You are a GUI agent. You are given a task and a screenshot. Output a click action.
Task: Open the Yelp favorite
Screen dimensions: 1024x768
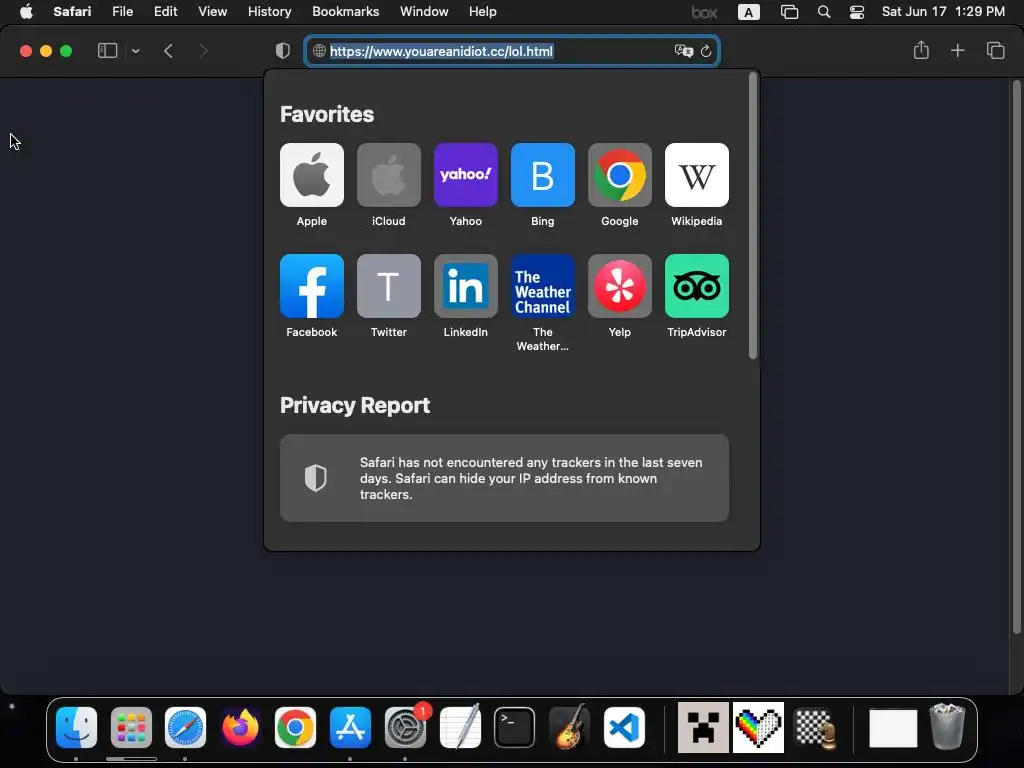[x=620, y=286]
